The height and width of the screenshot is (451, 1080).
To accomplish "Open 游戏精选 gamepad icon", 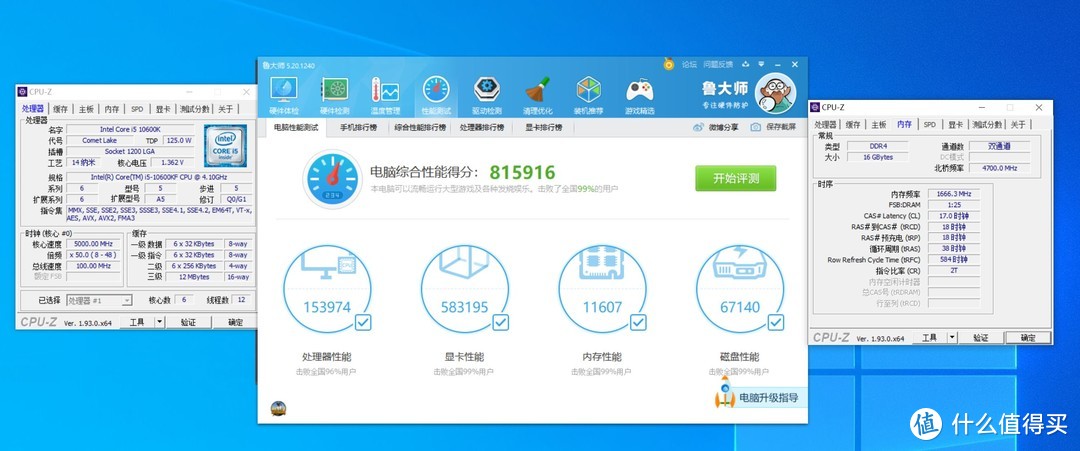I will 640,90.
